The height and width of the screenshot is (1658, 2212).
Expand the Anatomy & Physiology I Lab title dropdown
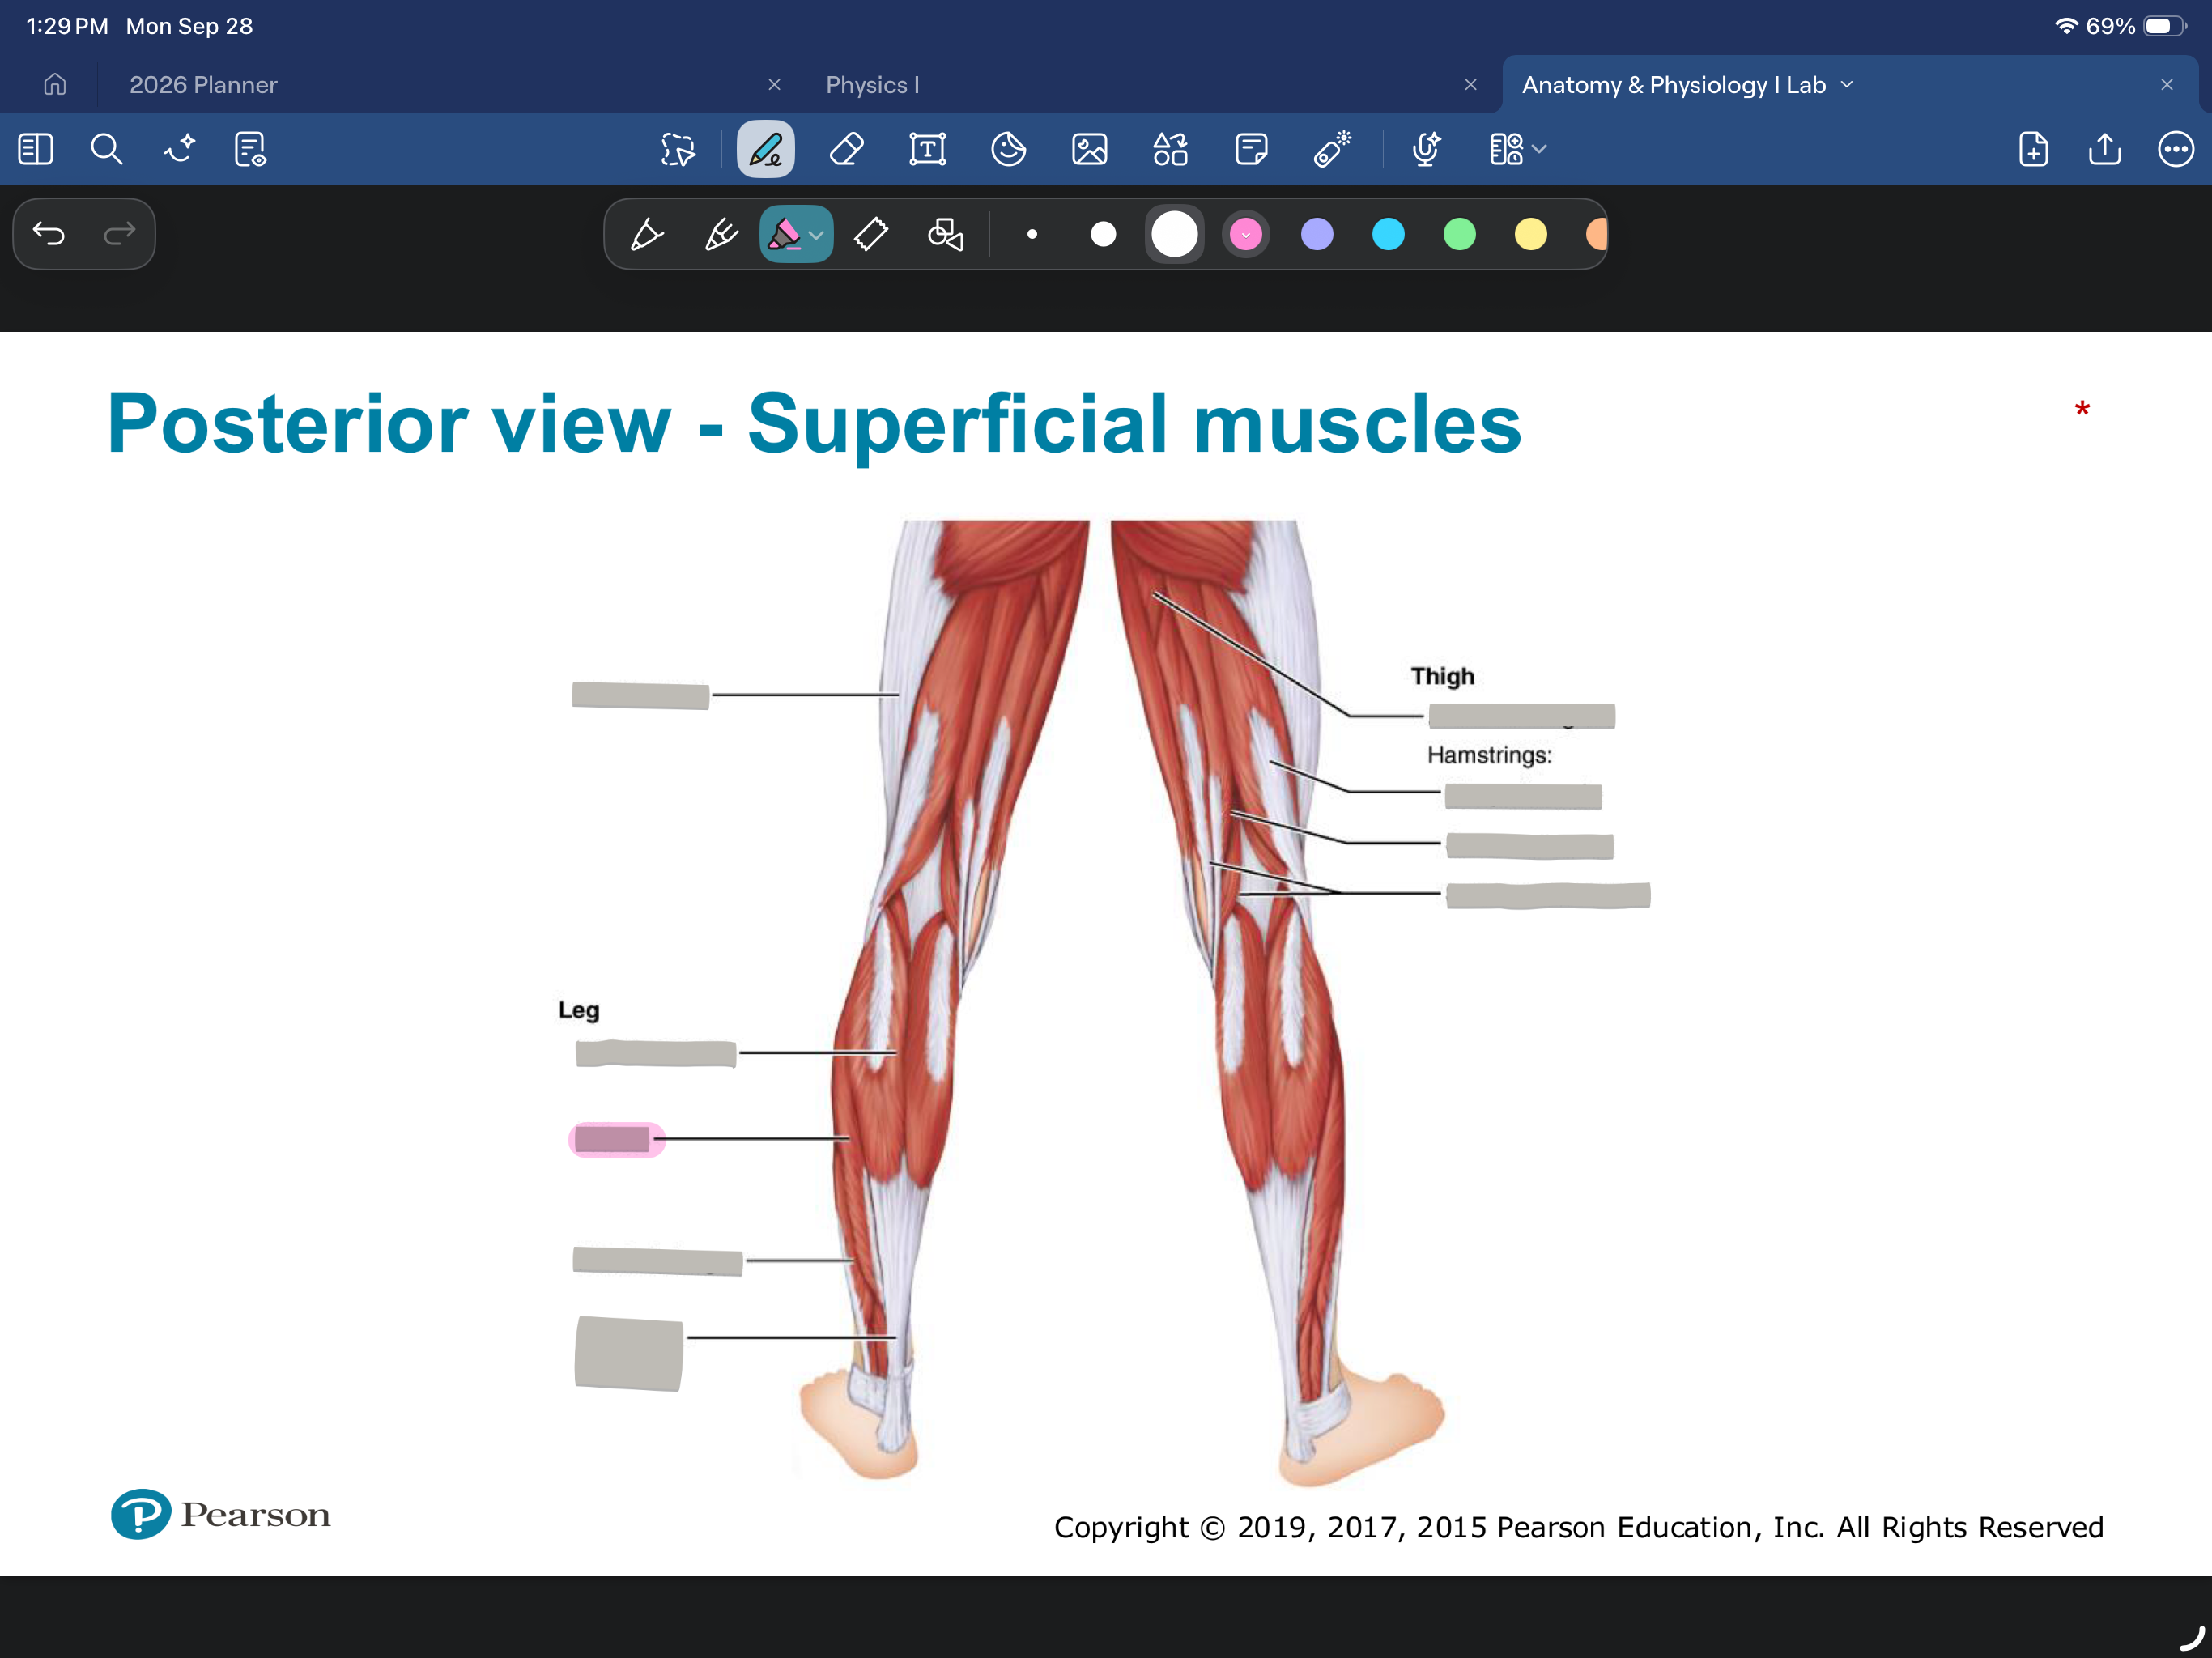(1847, 85)
